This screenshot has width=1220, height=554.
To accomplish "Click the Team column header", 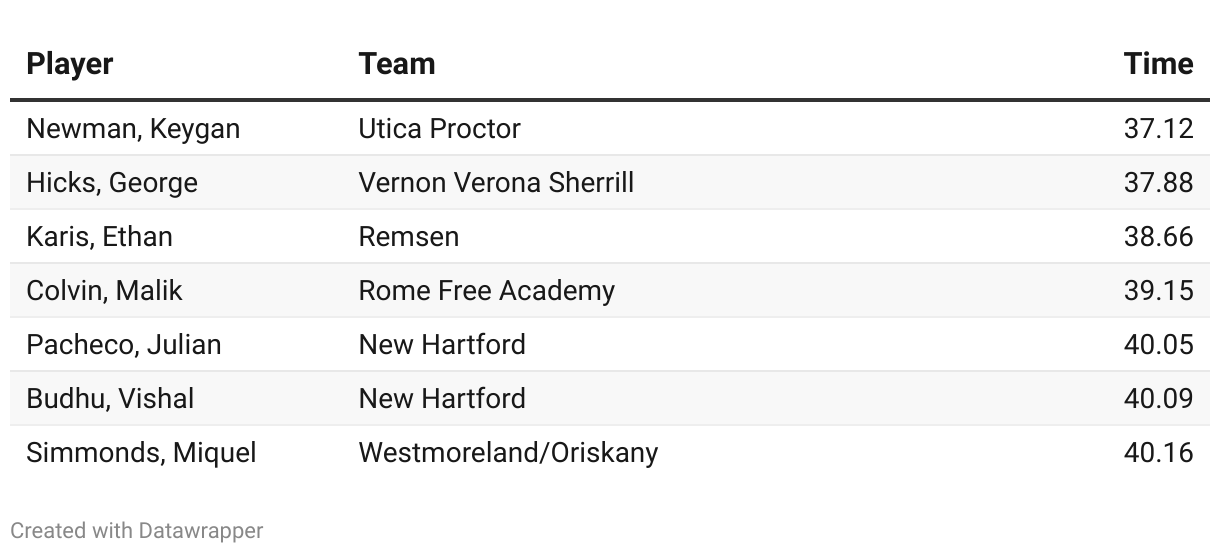I will tap(397, 64).
